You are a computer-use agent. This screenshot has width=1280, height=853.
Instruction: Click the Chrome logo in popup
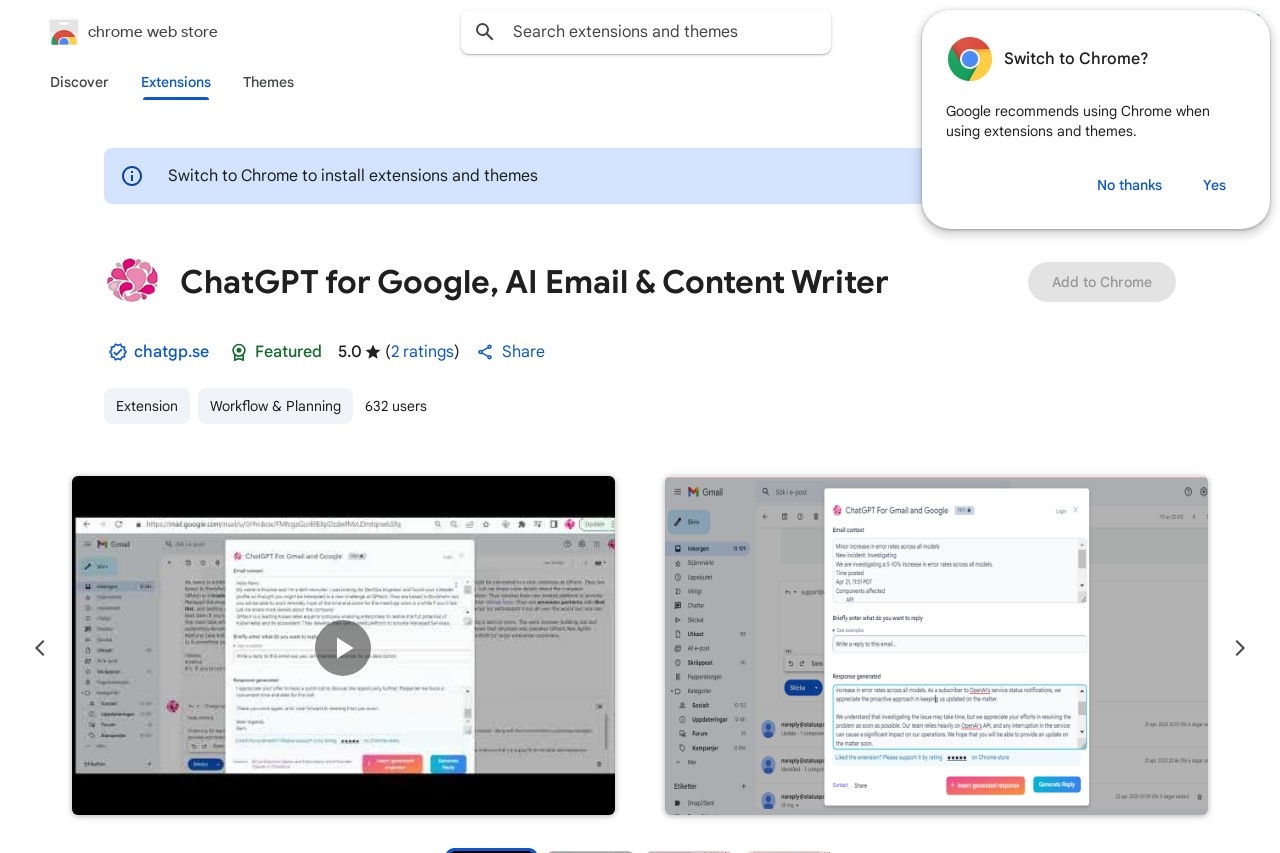(x=969, y=59)
